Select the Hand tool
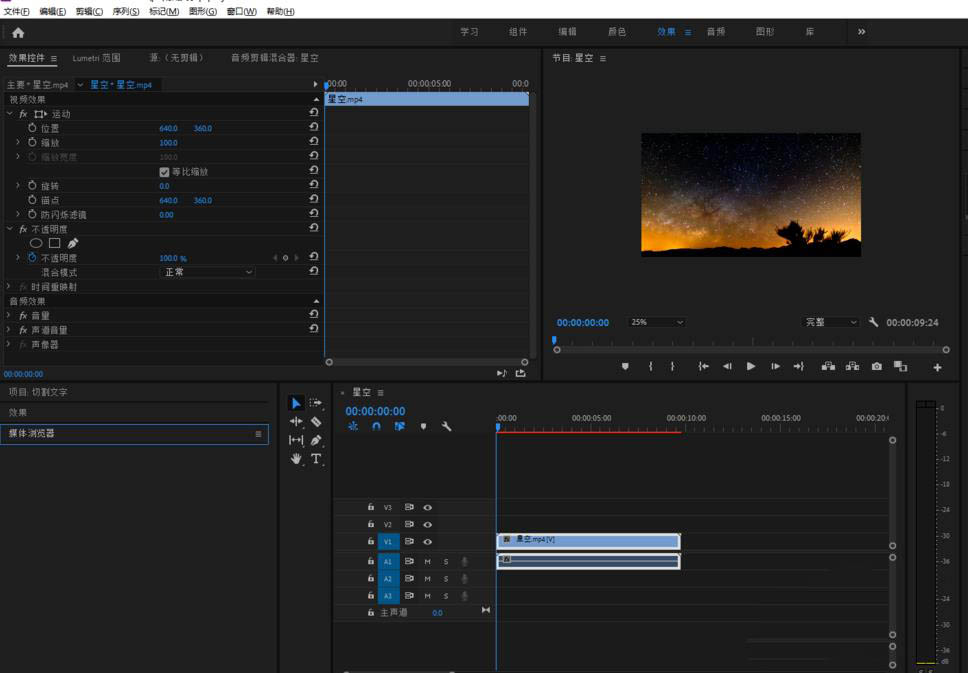This screenshot has width=968, height=673. click(296, 459)
